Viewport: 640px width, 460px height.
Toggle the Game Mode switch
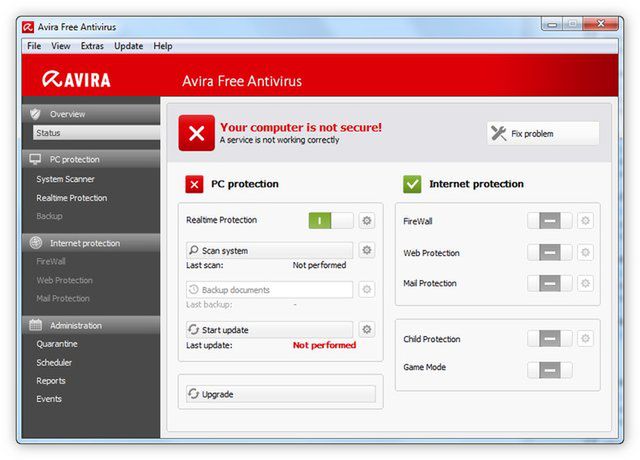[550, 370]
